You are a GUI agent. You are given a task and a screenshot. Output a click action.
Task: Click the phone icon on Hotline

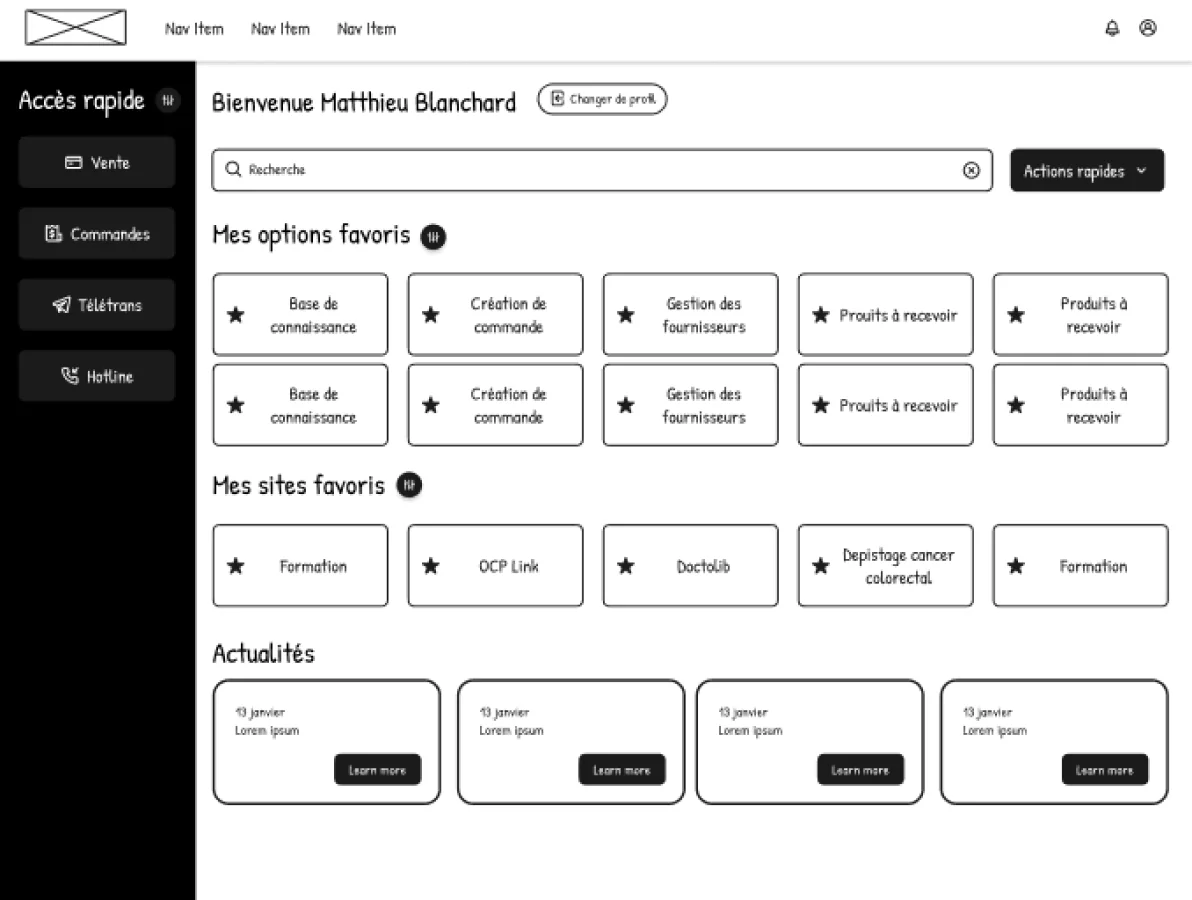coord(69,376)
